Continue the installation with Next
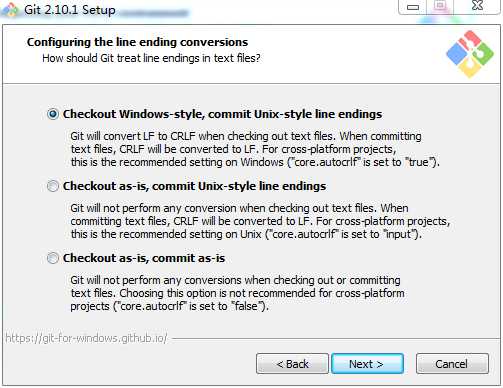Viewport: 503px width, 388px height. click(367, 364)
